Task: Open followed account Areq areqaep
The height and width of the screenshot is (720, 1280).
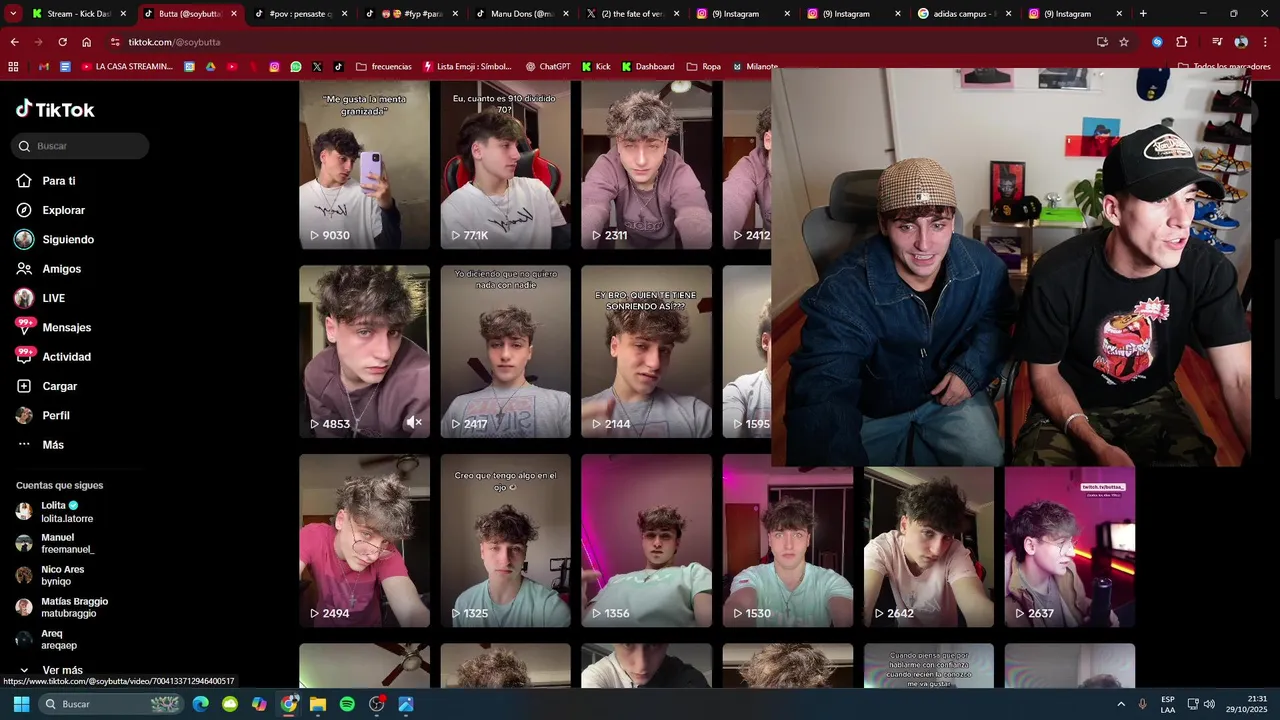Action: [46, 639]
